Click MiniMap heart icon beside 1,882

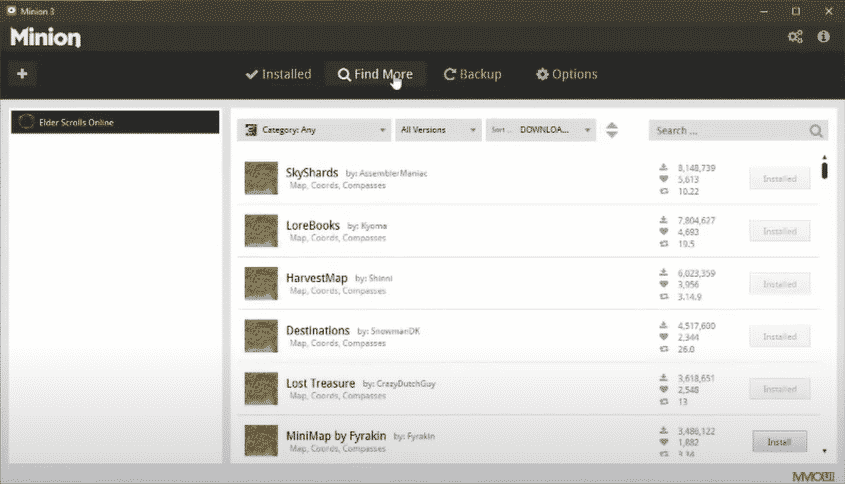(663, 442)
